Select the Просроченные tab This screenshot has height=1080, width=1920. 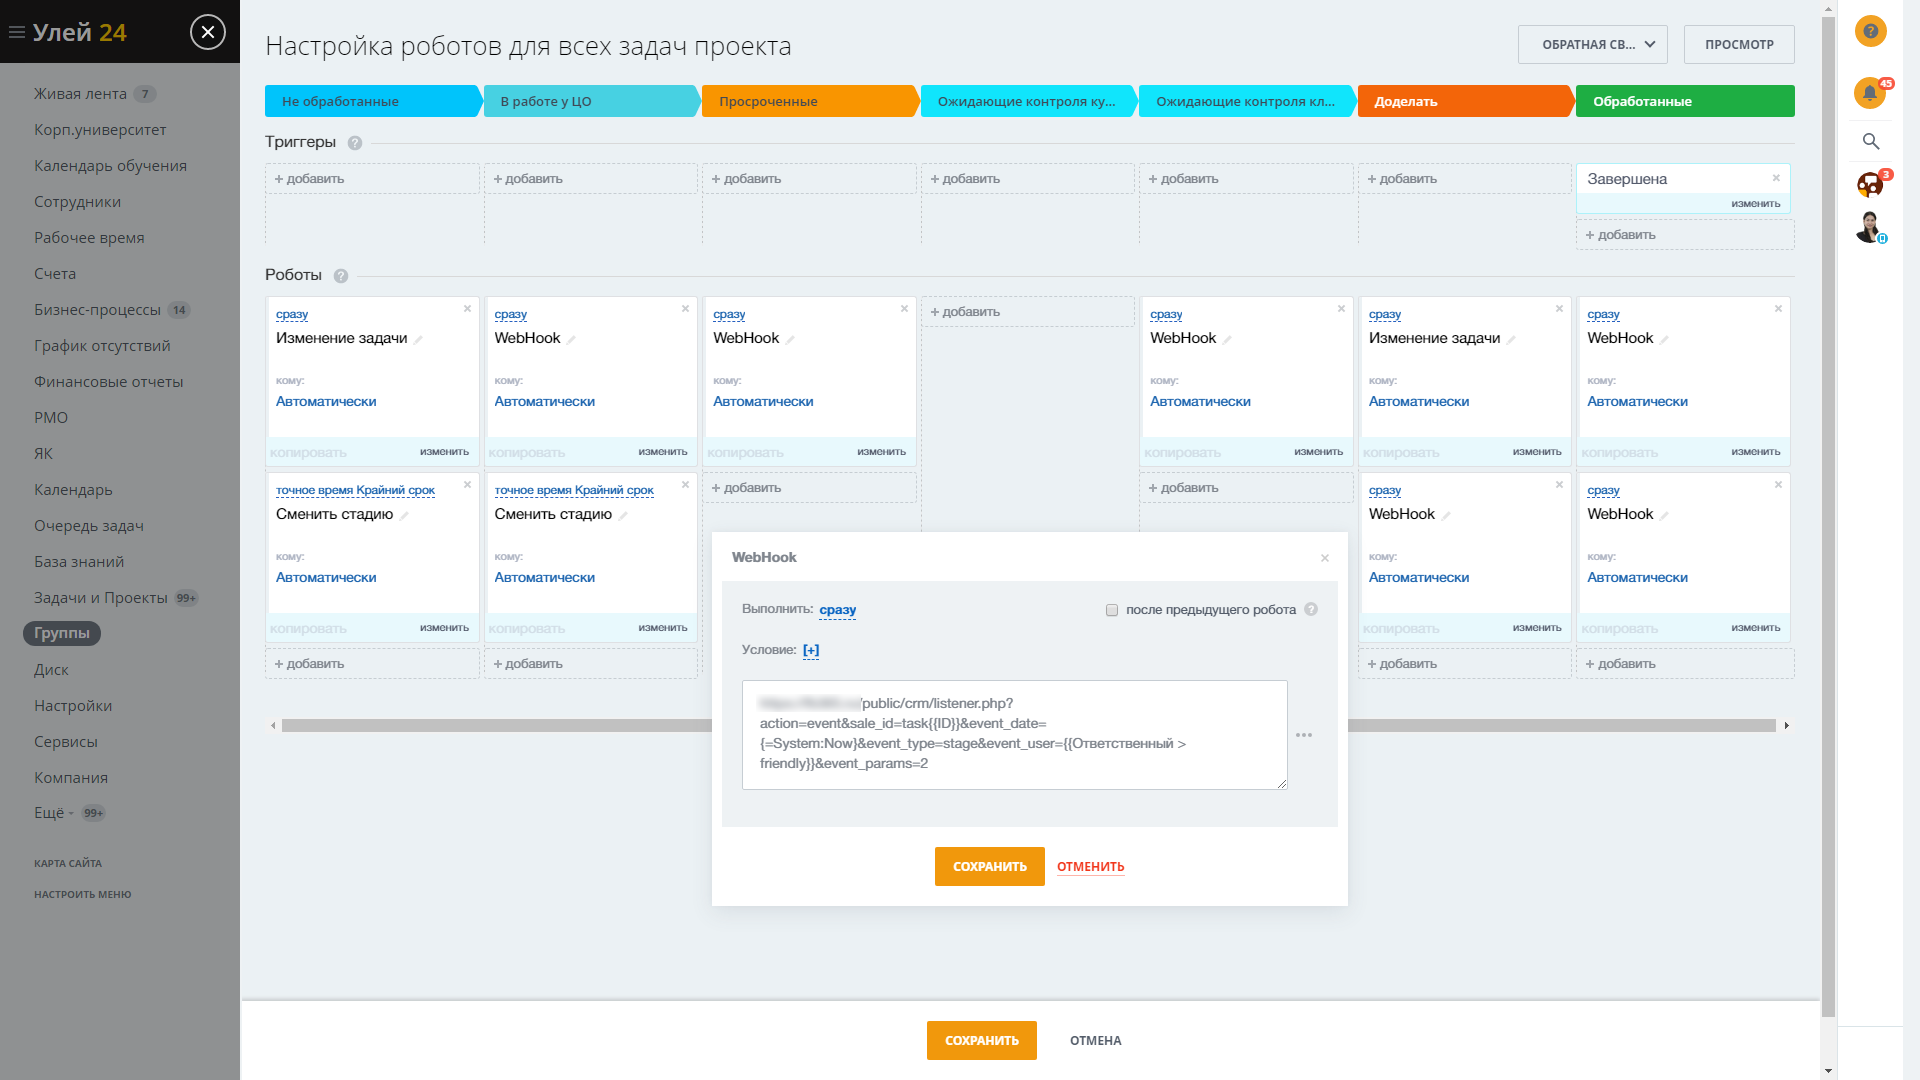[808, 100]
